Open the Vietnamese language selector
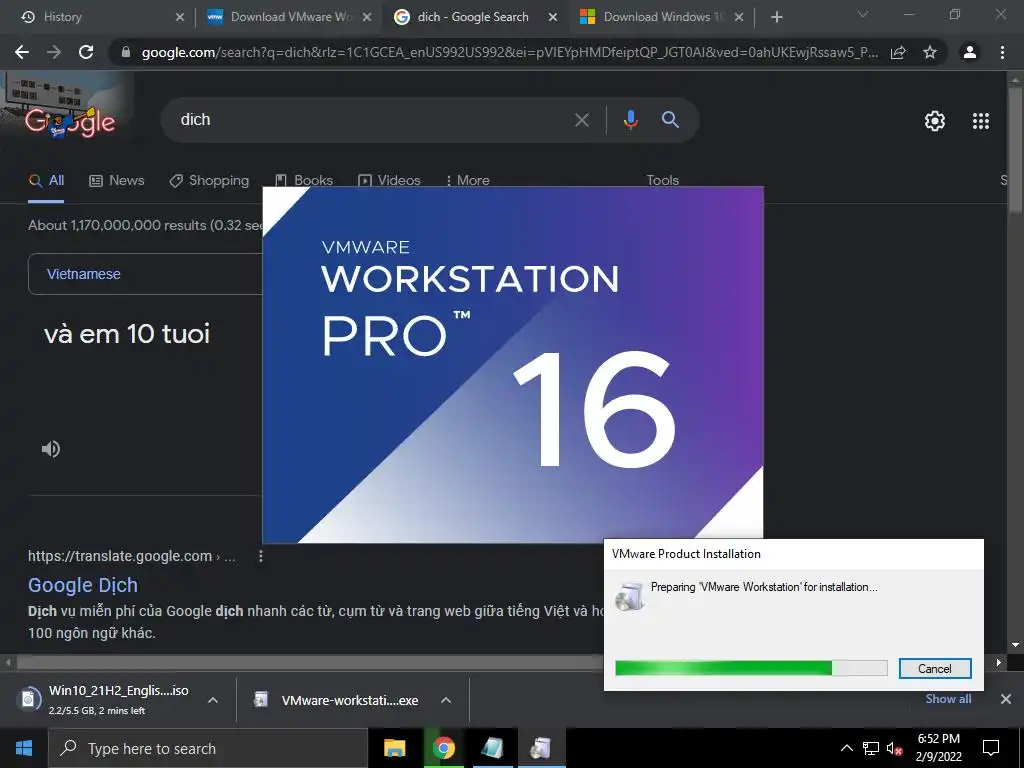Screen dimensions: 1024x768 tap(145, 274)
